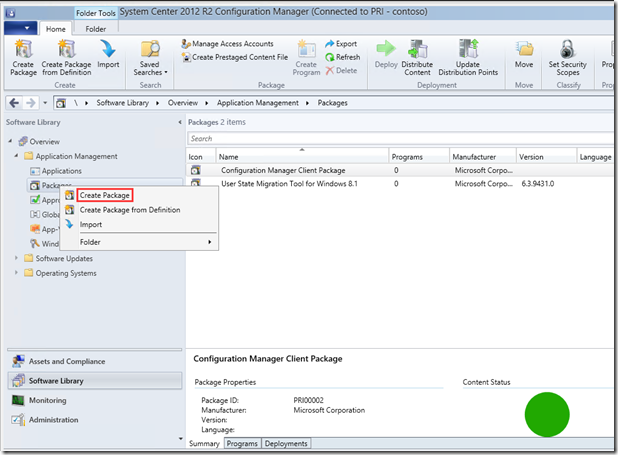Viewport: 618px width, 455px height.
Task: Click Overview in breadcrumb path
Action: point(183,103)
